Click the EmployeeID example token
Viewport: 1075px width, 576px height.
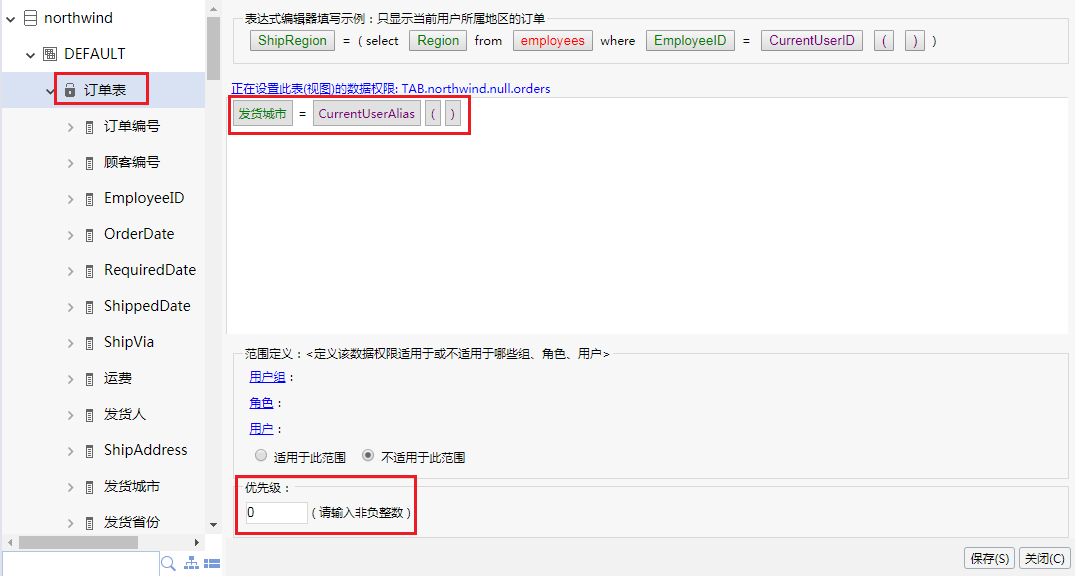690,40
